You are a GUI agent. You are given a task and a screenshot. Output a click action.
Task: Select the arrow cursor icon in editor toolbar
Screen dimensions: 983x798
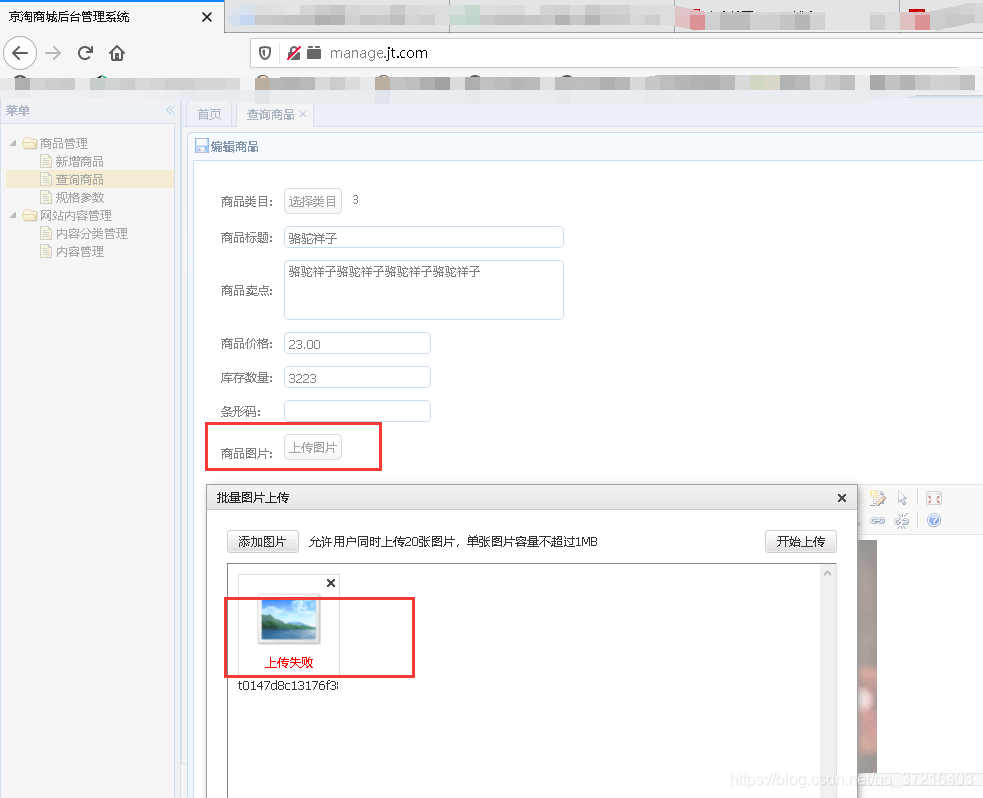click(903, 499)
